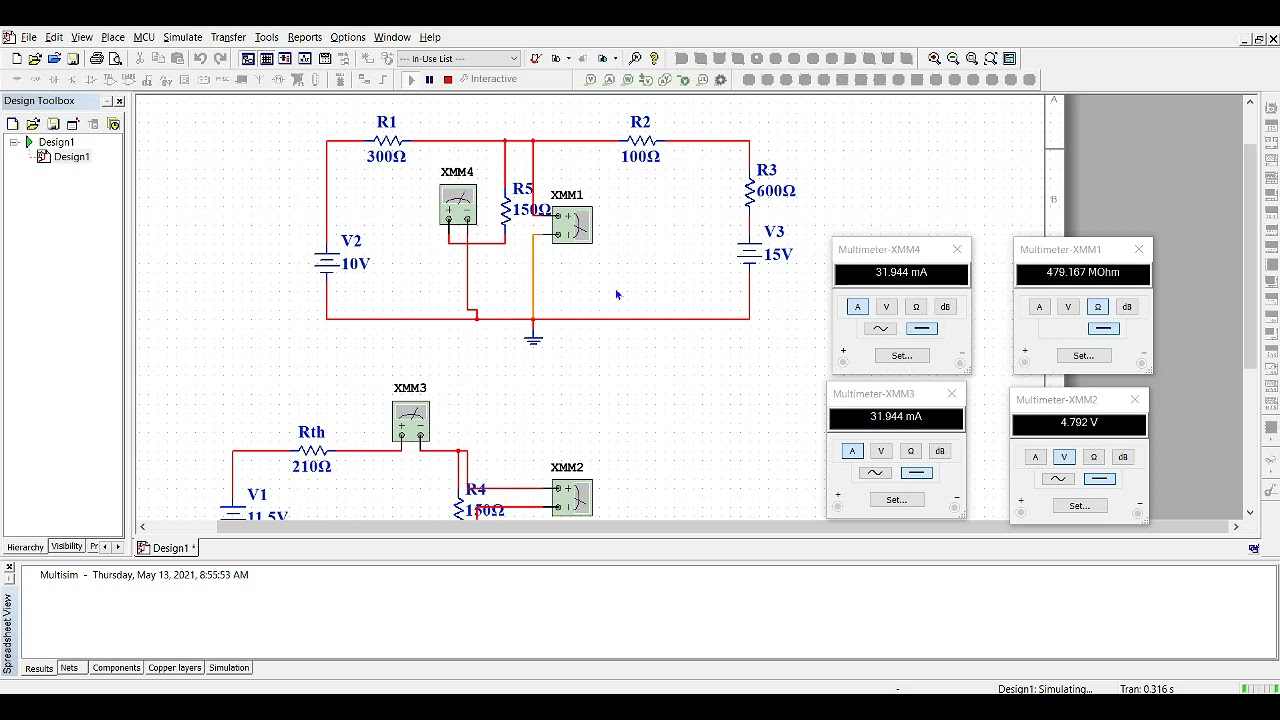Save the current design

[73, 59]
